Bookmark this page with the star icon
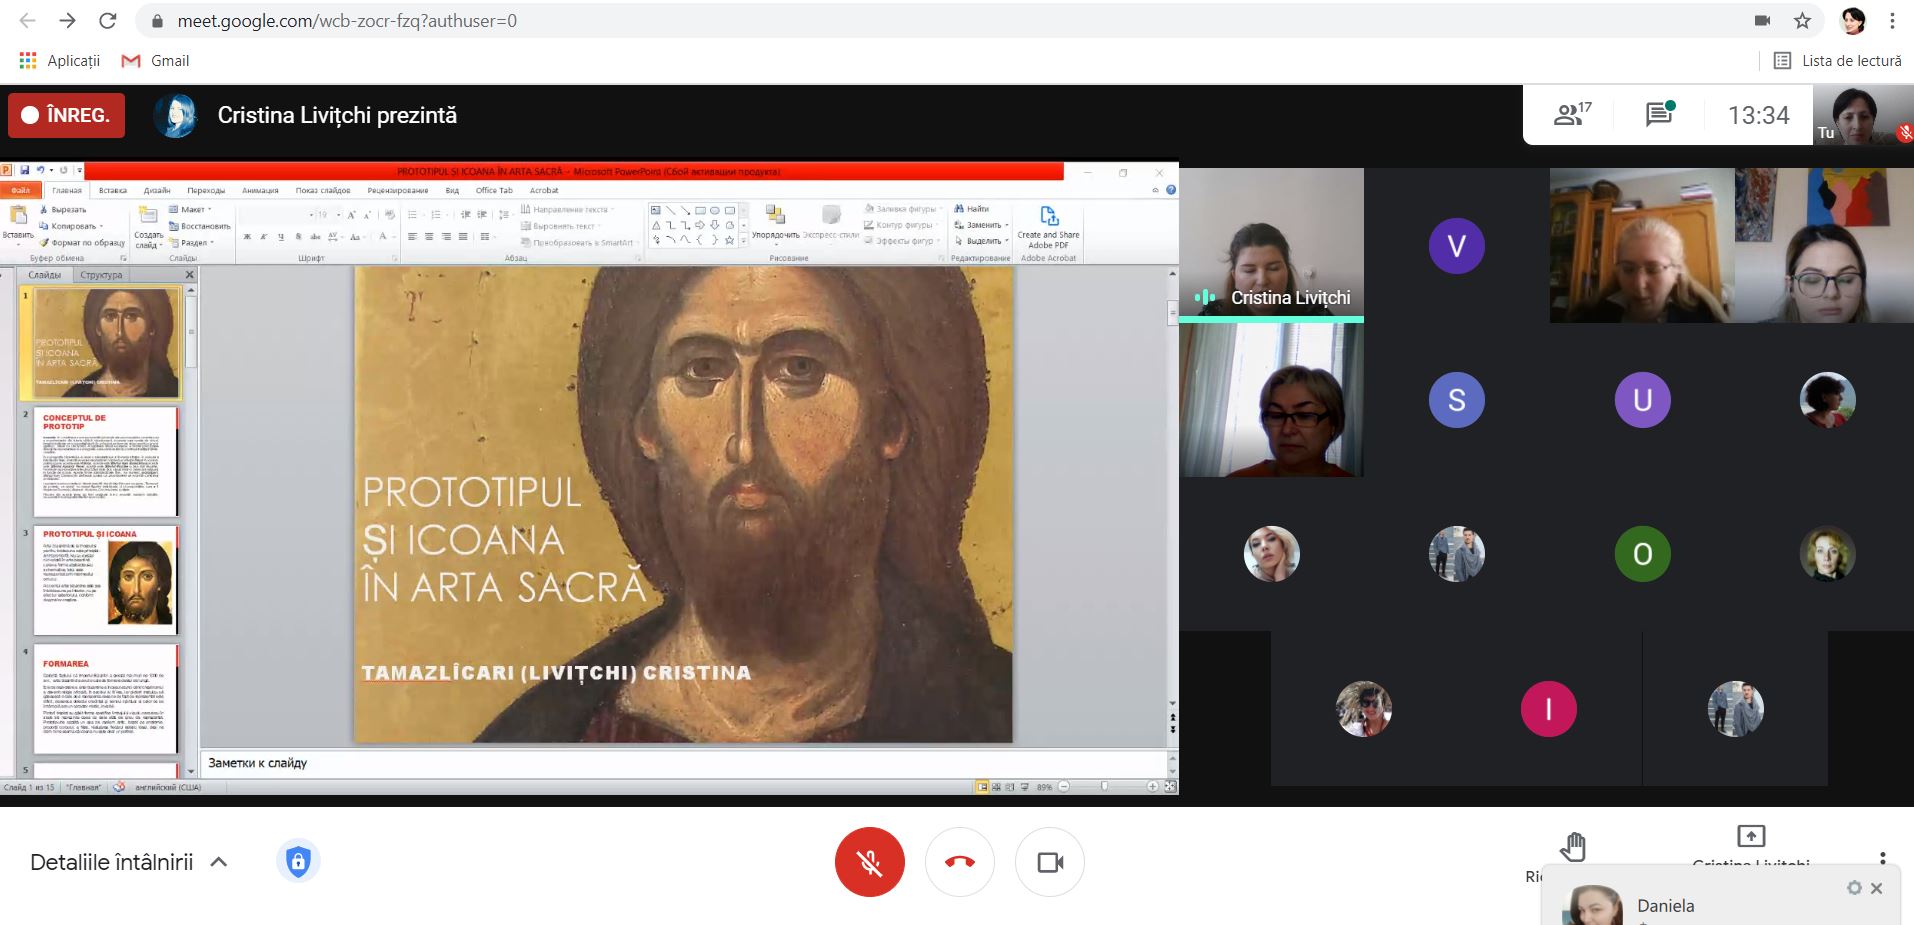Image resolution: width=1914 pixels, height=925 pixels. (1802, 21)
